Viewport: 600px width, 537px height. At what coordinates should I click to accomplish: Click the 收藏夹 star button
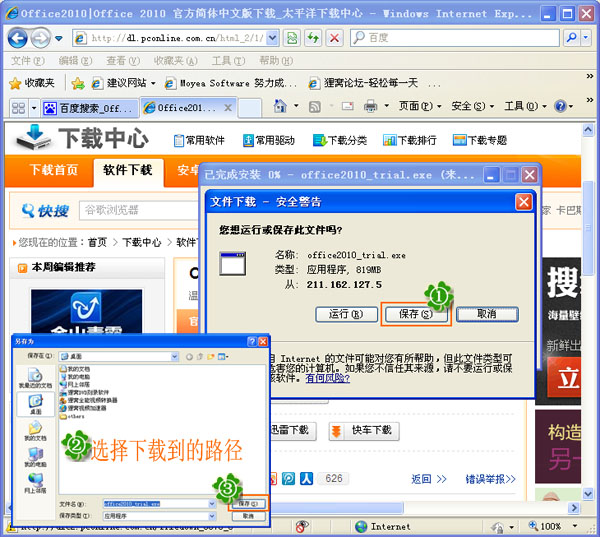(x=32, y=83)
